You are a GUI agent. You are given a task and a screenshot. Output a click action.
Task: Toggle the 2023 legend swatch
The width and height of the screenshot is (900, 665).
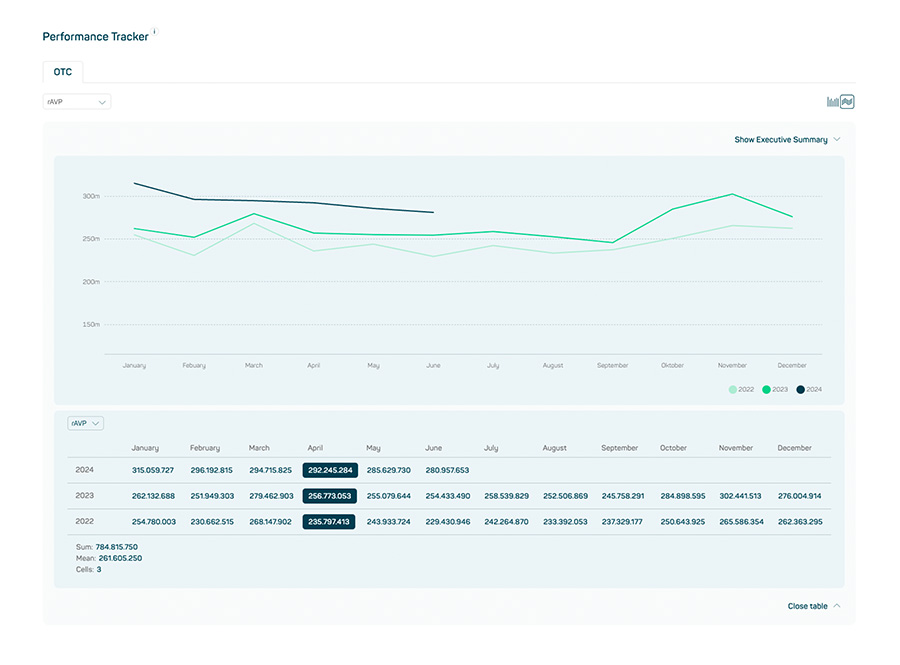tap(766, 390)
